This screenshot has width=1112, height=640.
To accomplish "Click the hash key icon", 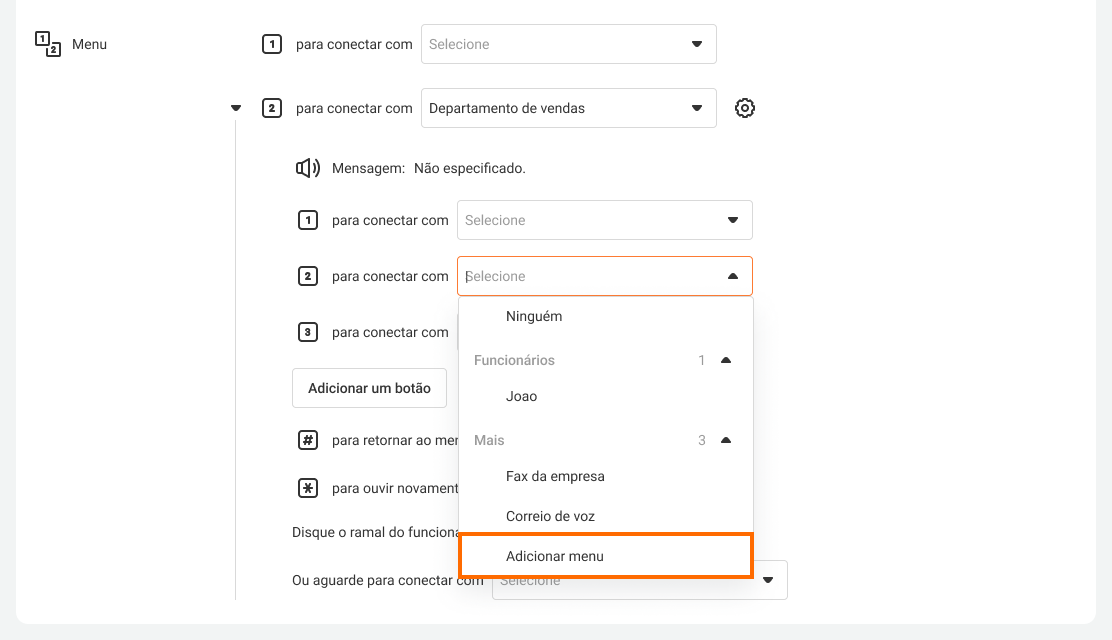I will 308,440.
